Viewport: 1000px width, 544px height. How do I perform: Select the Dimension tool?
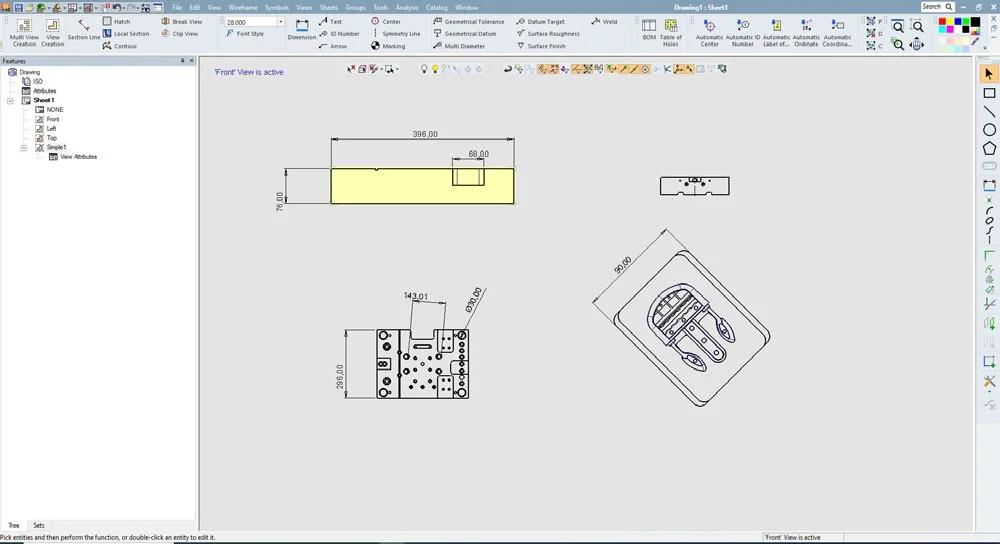point(302,30)
